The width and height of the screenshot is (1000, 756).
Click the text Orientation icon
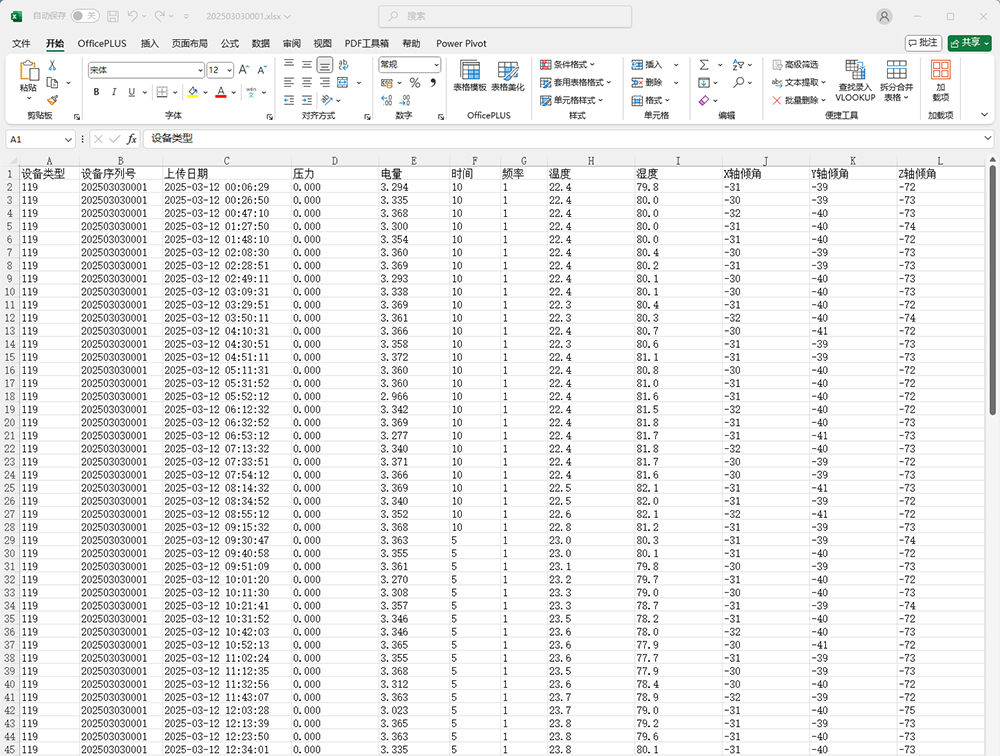(327, 100)
